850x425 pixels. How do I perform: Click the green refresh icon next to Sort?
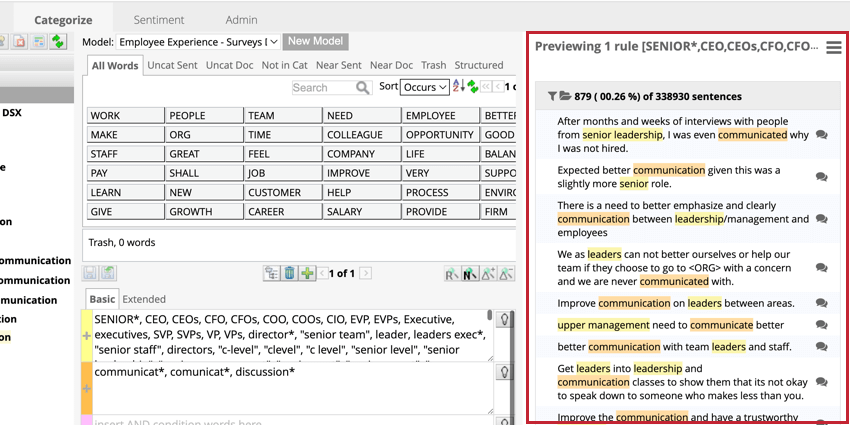(472, 87)
